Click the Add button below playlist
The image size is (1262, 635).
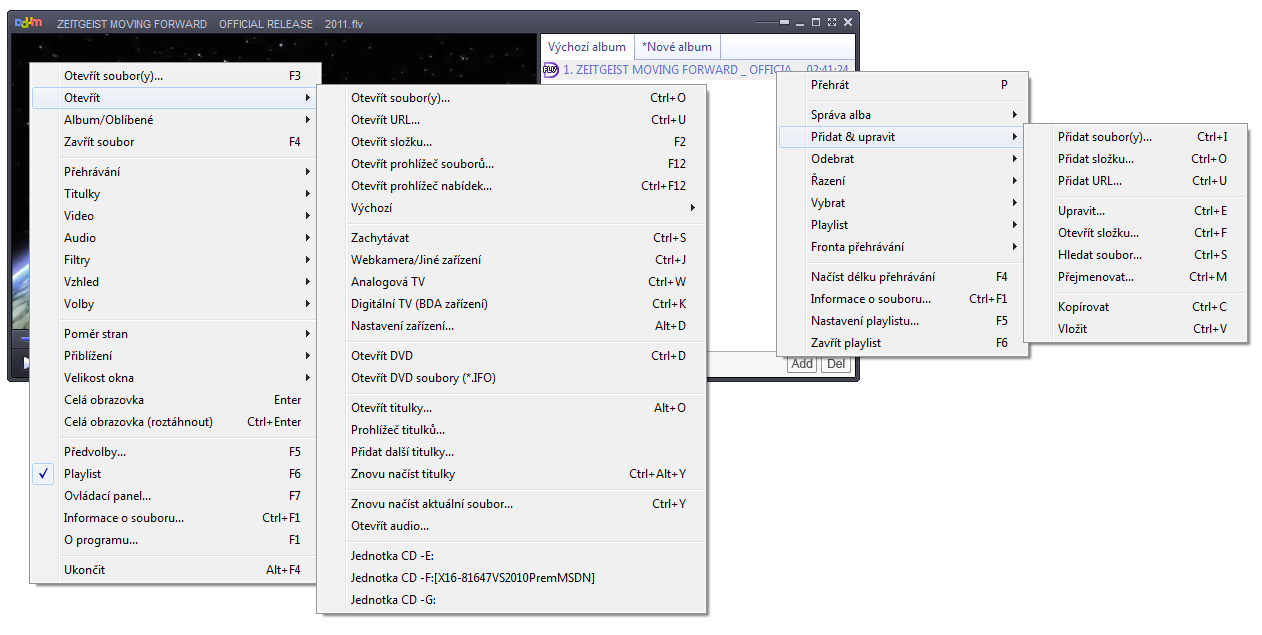(802, 364)
